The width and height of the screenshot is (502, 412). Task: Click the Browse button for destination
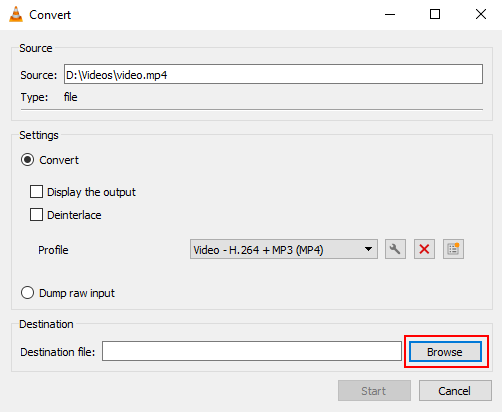click(446, 351)
